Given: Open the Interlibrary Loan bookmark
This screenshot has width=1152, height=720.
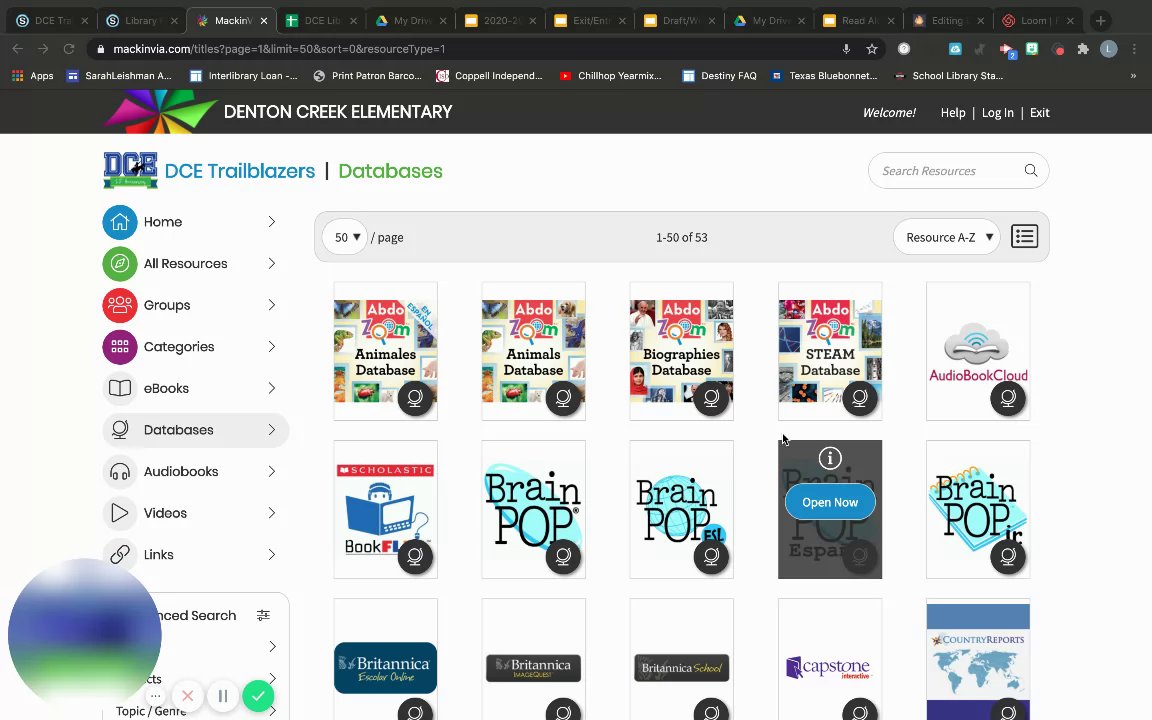Looking at the screenshot, I should click(x=244, y=76).
